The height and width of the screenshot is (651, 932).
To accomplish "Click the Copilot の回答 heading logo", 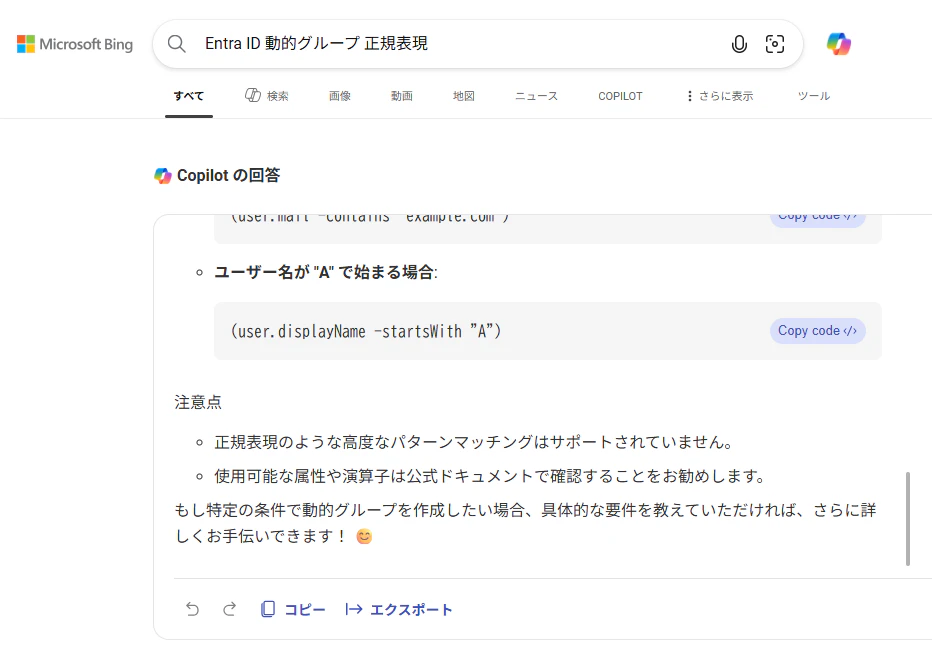I will click(x=163, y=175).
